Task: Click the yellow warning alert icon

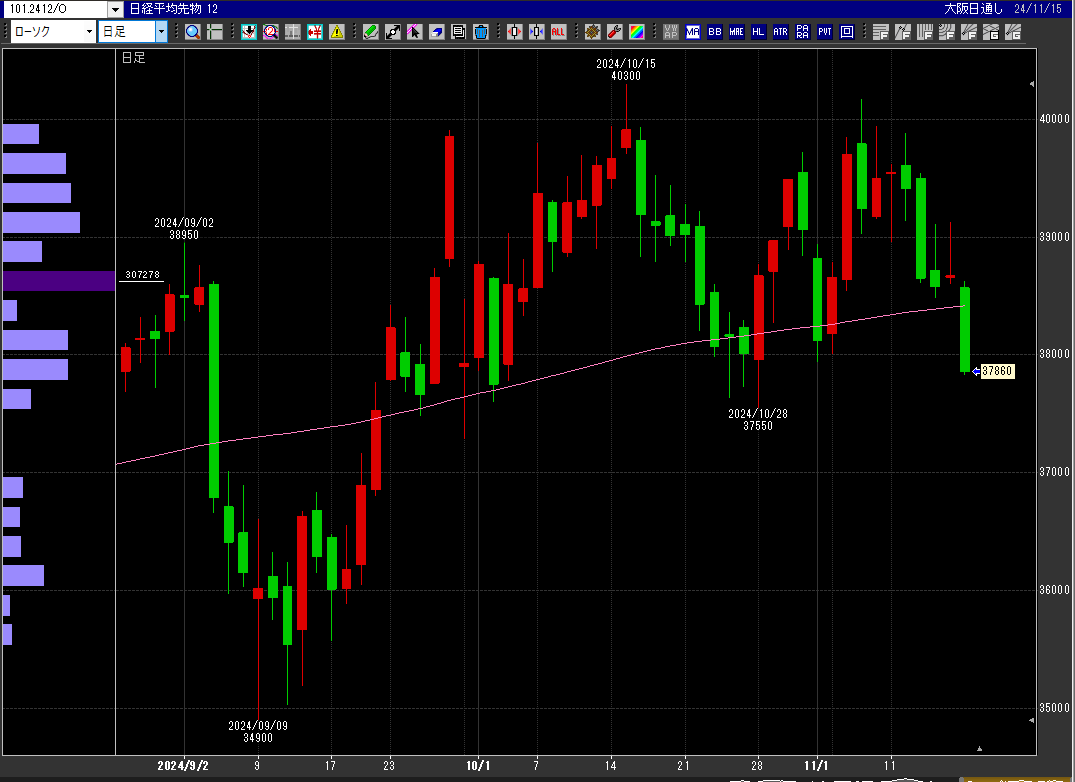Action: pyautogui.click(x=337, y=32)
